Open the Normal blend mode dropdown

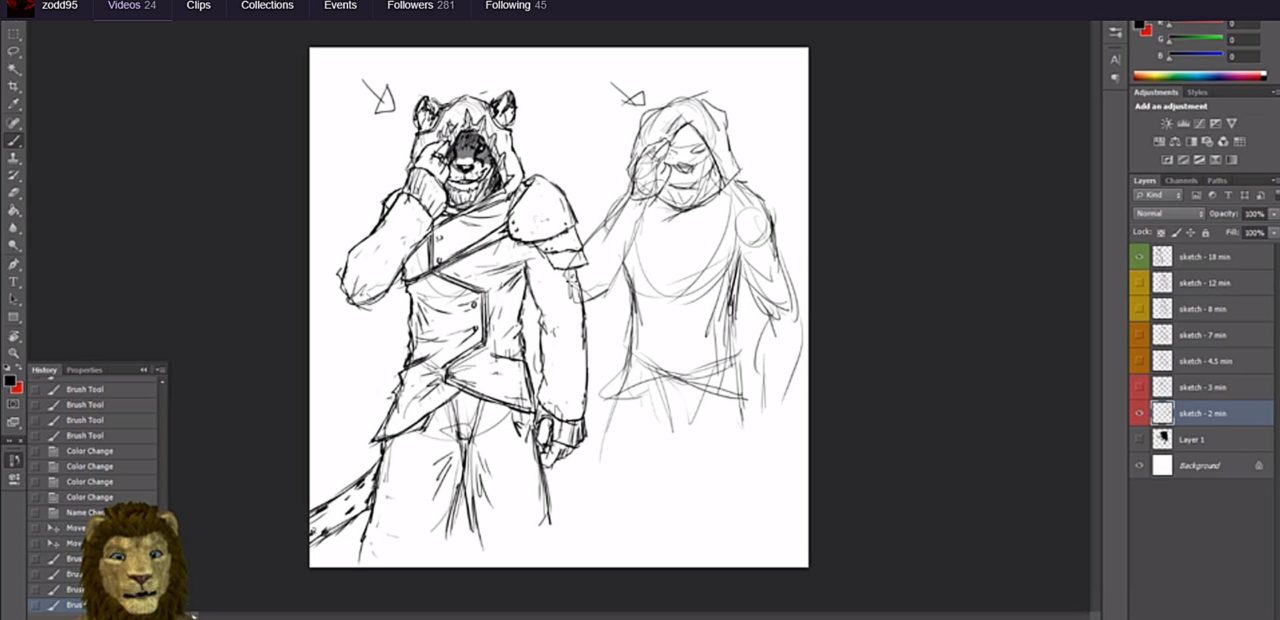(x=1170, y=213)
